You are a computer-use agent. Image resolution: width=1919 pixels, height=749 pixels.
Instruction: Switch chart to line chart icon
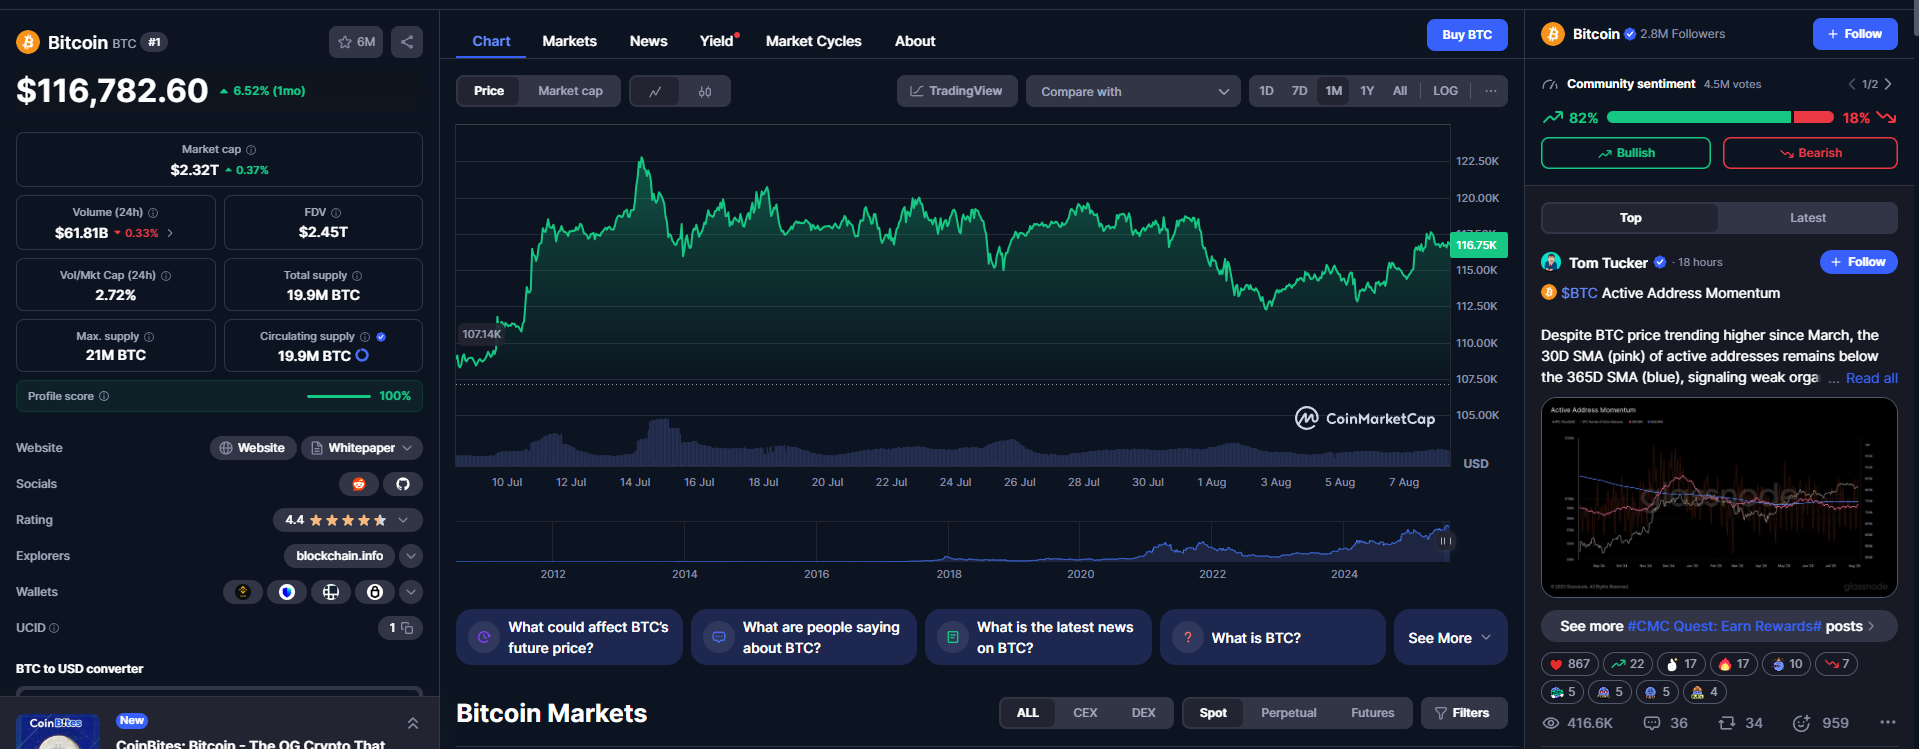[655, 91]
